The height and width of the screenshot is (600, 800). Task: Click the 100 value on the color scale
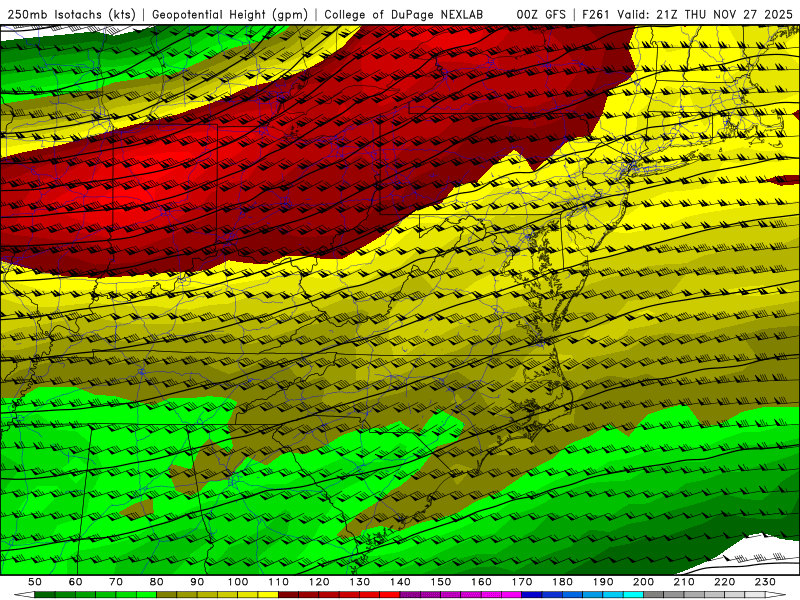pos(238,582)
